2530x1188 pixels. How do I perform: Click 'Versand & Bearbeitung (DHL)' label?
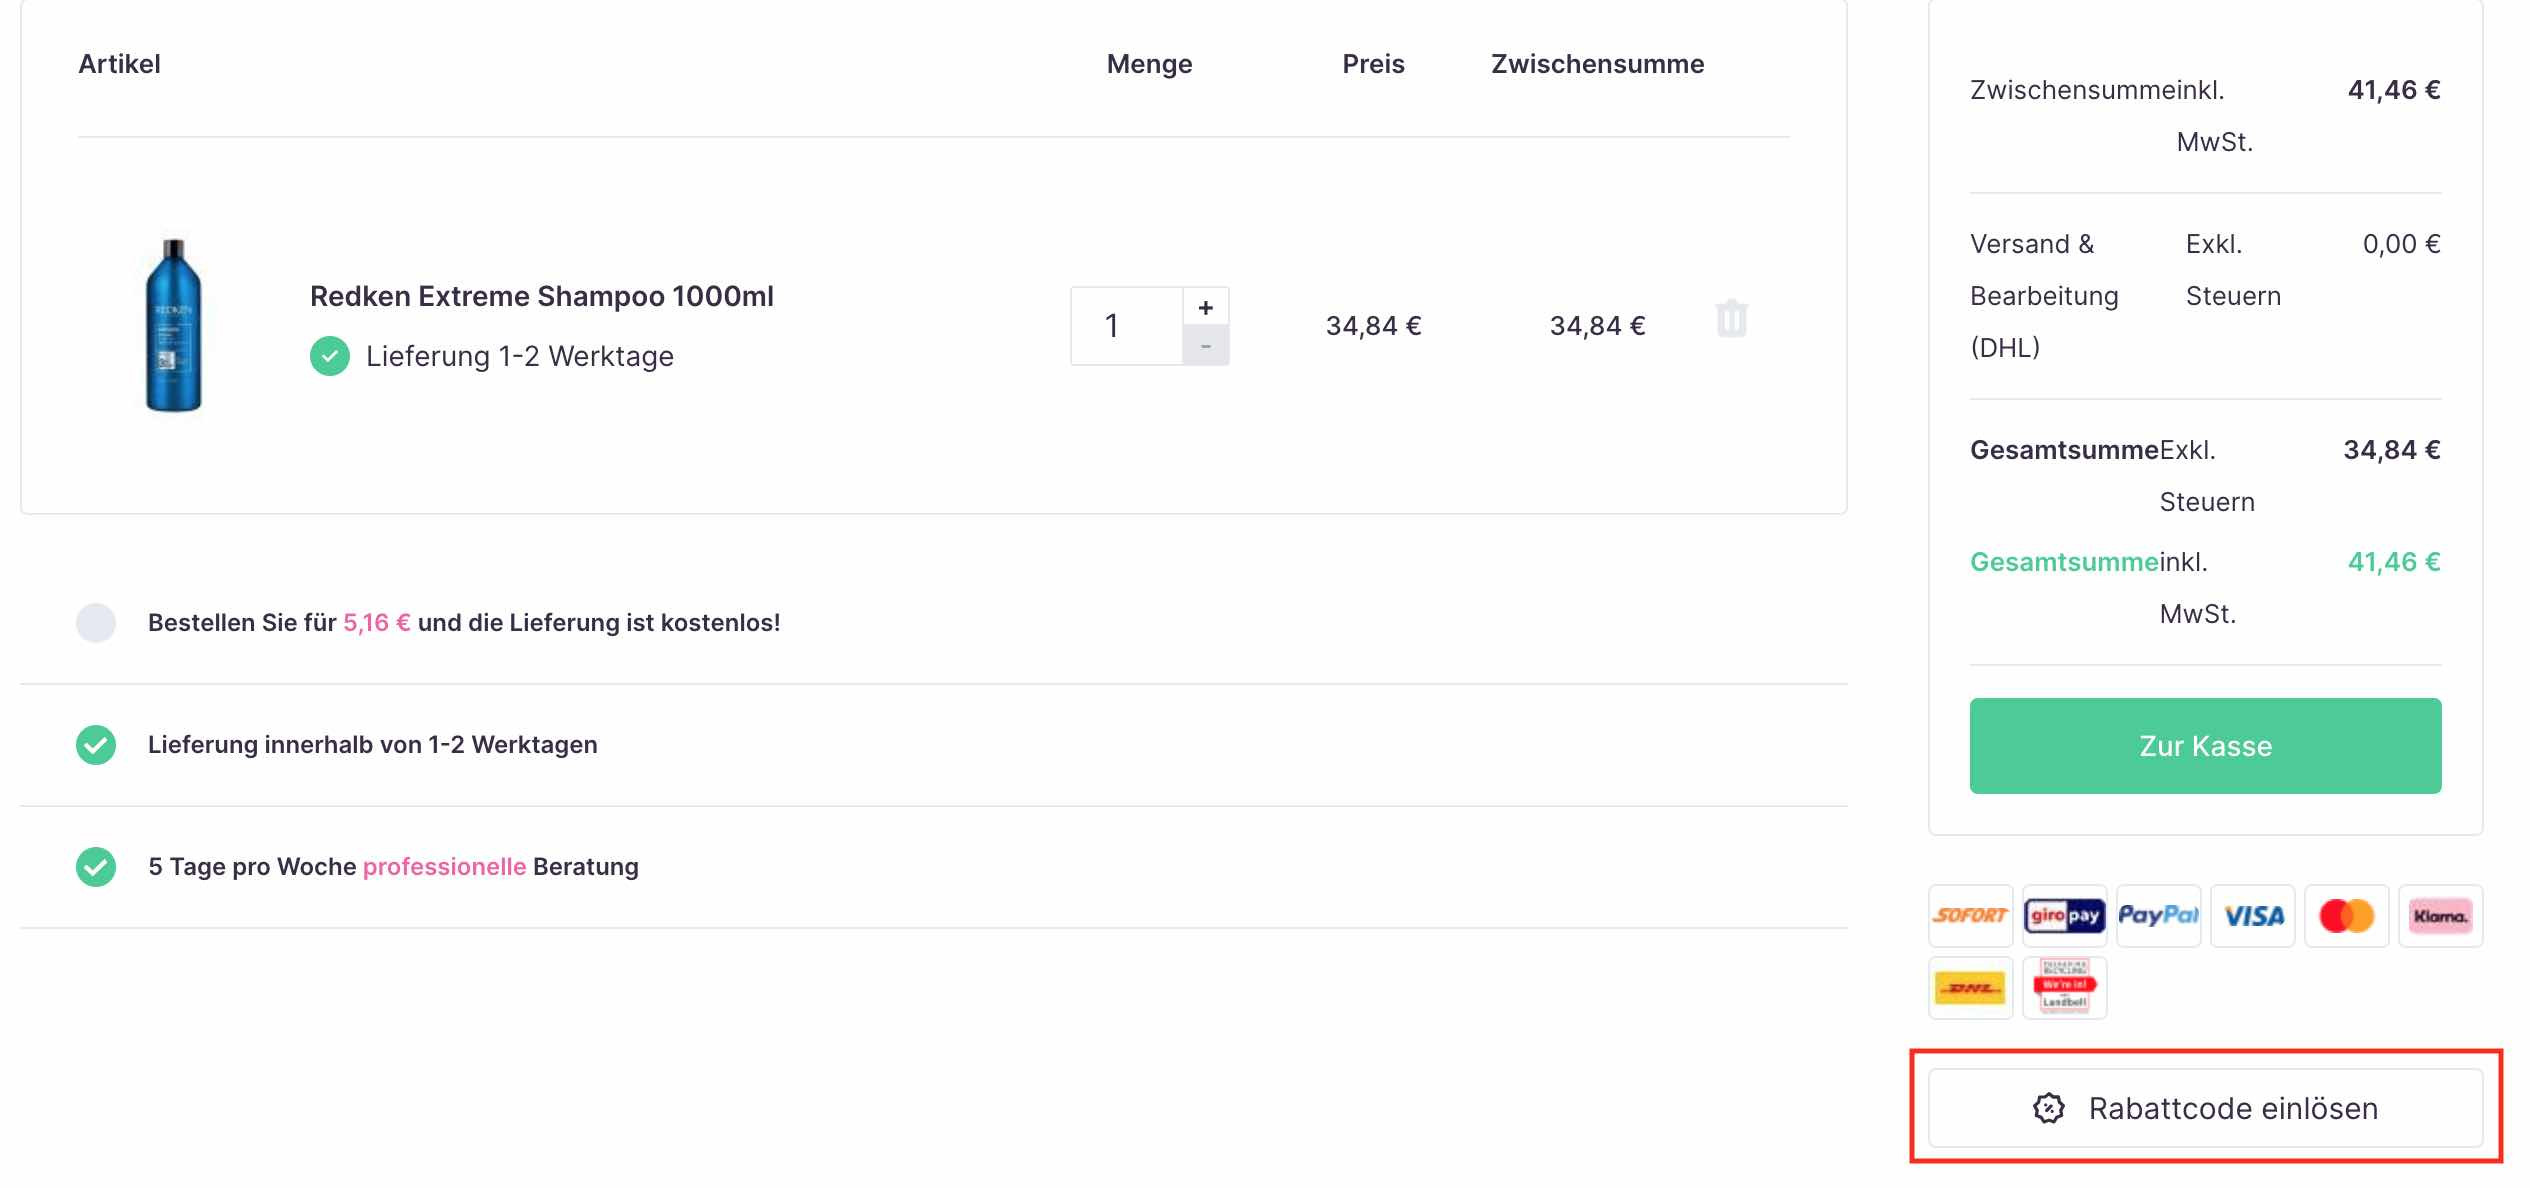click(2044, 296)
